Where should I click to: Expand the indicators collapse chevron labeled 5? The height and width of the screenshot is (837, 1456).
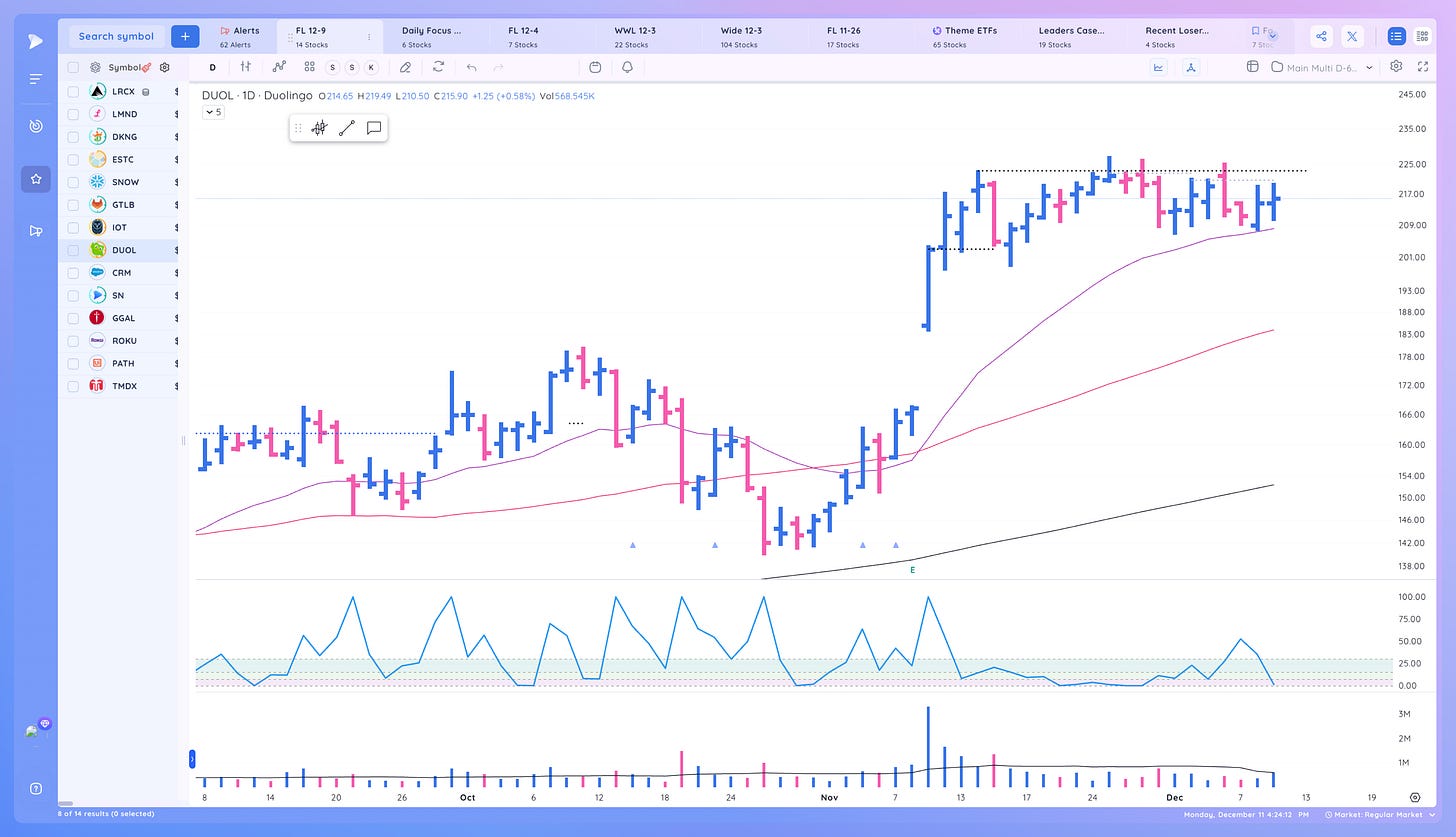(x=213, y=112)
